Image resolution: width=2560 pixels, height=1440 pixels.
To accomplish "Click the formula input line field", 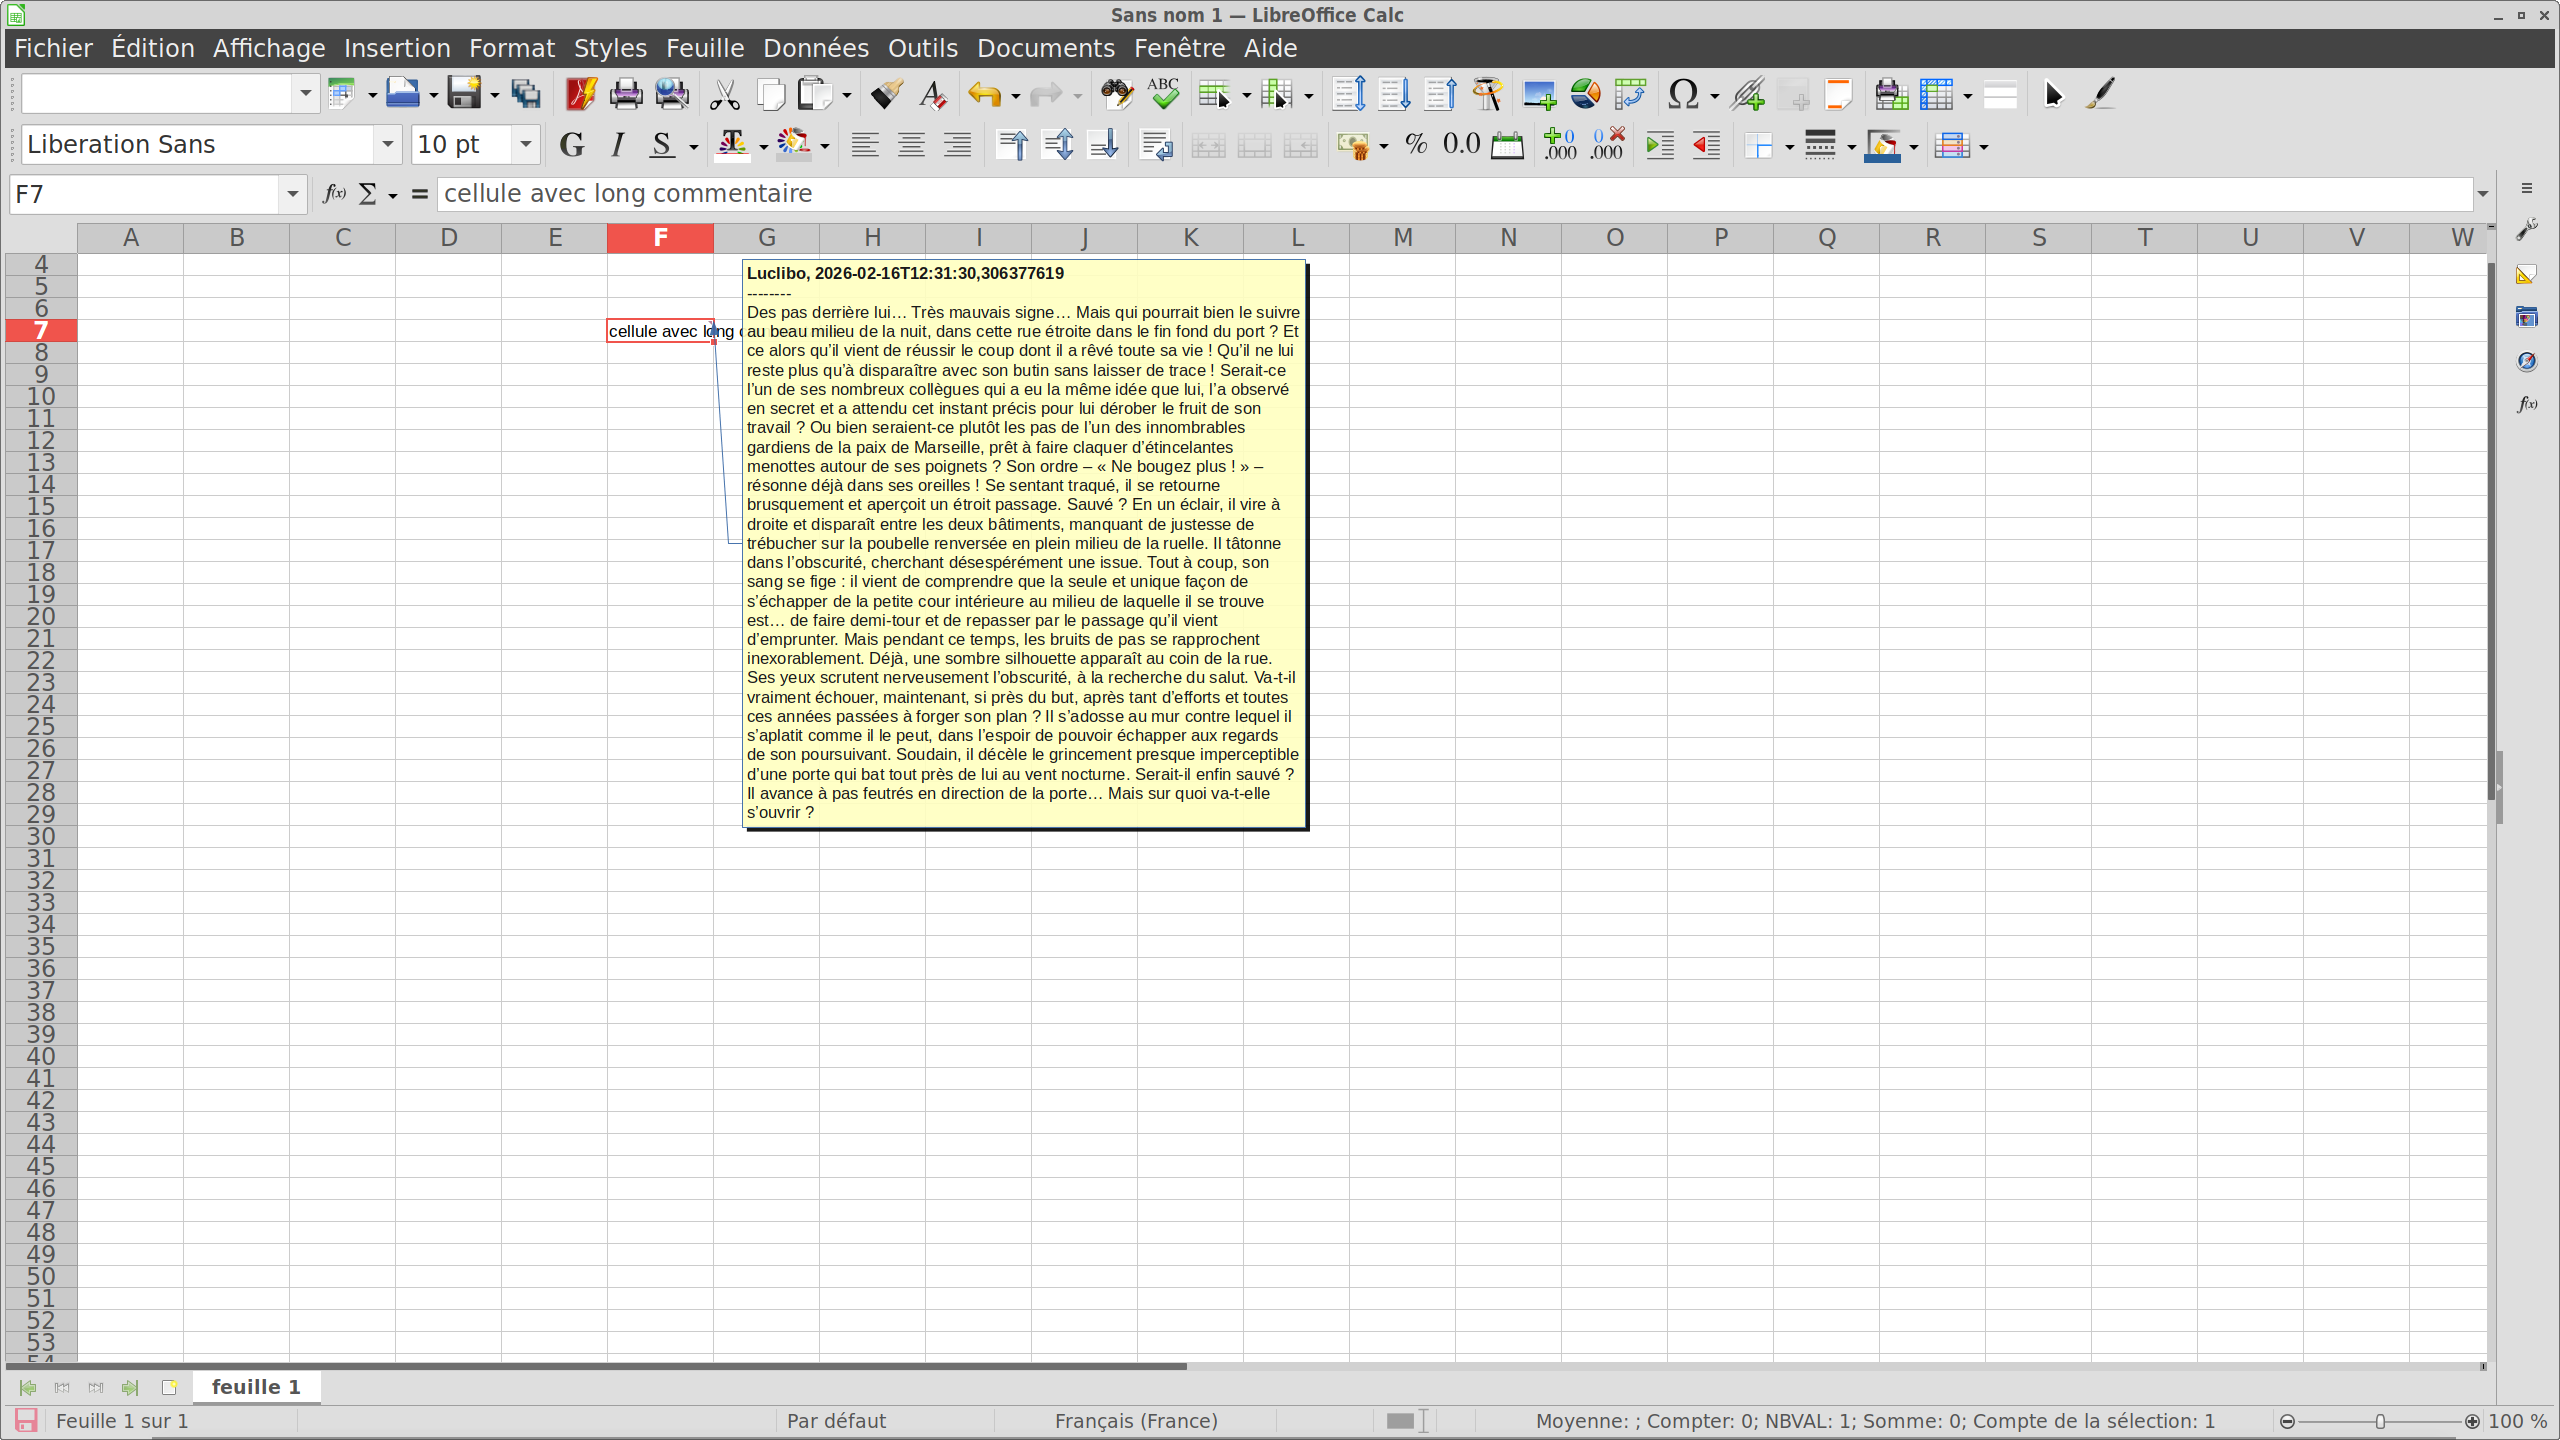I will pyautogui.click(x=1450, y=194).
